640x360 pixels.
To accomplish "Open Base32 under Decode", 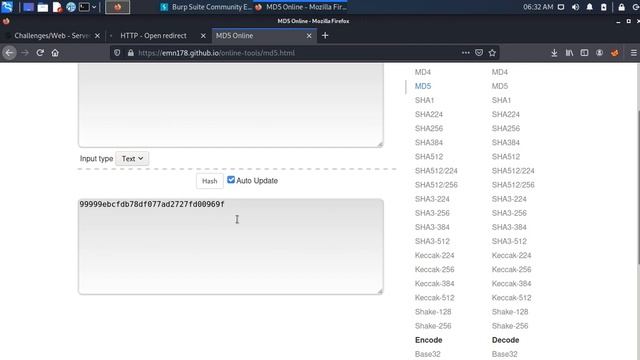I will click(x=504, y=354).
